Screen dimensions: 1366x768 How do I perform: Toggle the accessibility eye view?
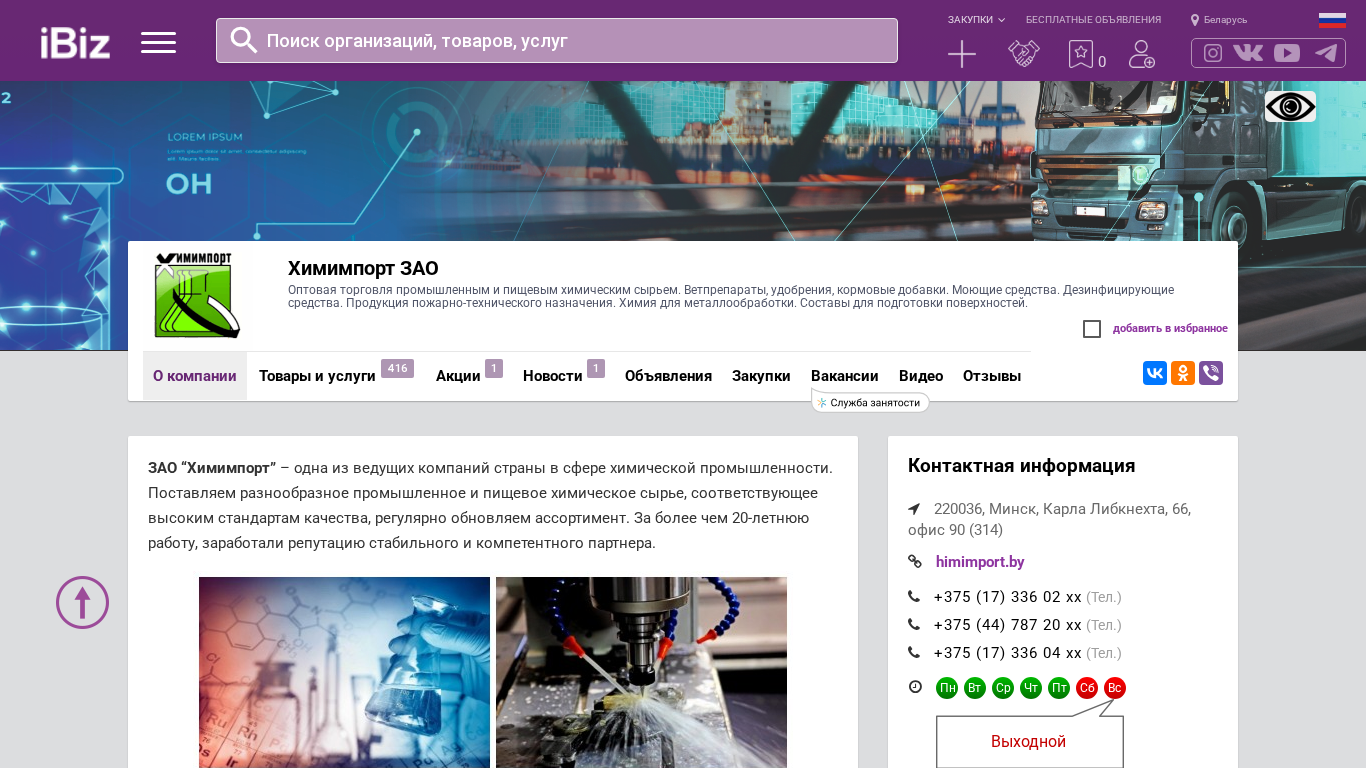[x=1290, y=106]
